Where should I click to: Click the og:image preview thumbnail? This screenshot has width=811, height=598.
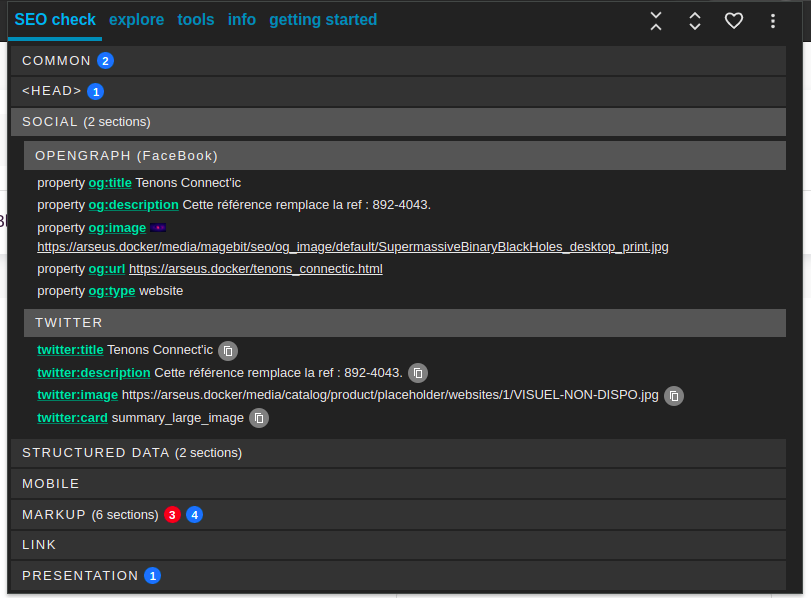click(x=159, y=227)
